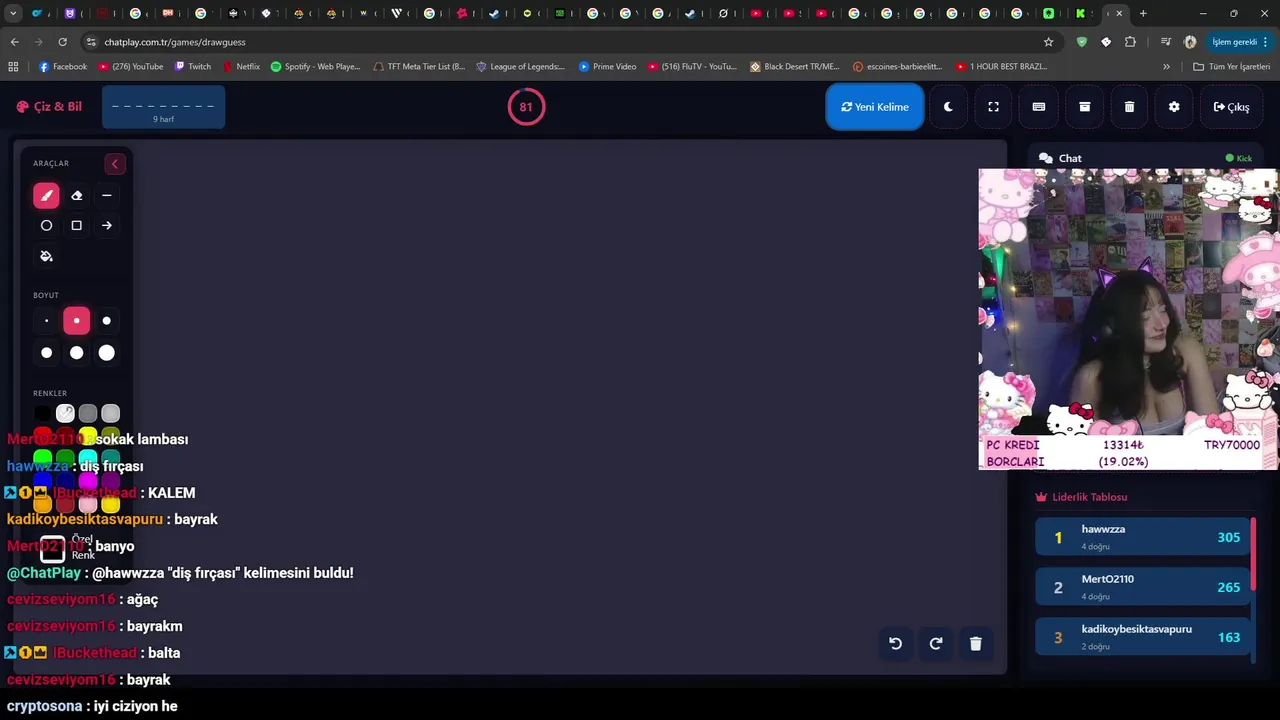Open the Spotify Web Player bookmark
This screenshot has height=720, width=1280.
click(x=315, y=67)
